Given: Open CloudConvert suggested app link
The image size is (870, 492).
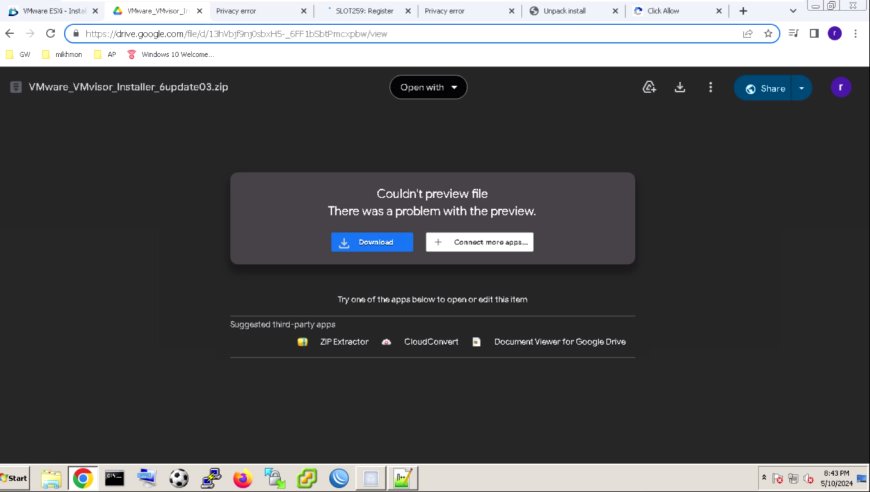Looking at the screenshot, I should [431, 342].
